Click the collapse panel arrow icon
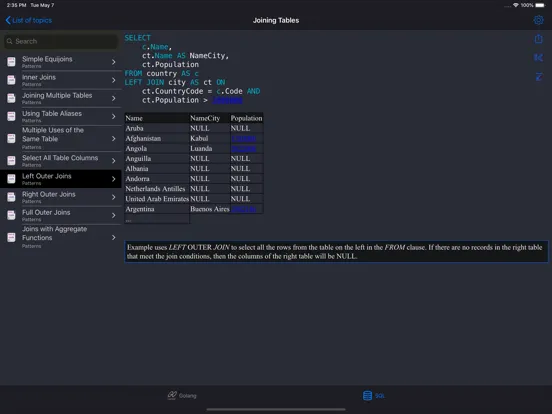Viewport: 552px width, 414px height. pos(538,57)
